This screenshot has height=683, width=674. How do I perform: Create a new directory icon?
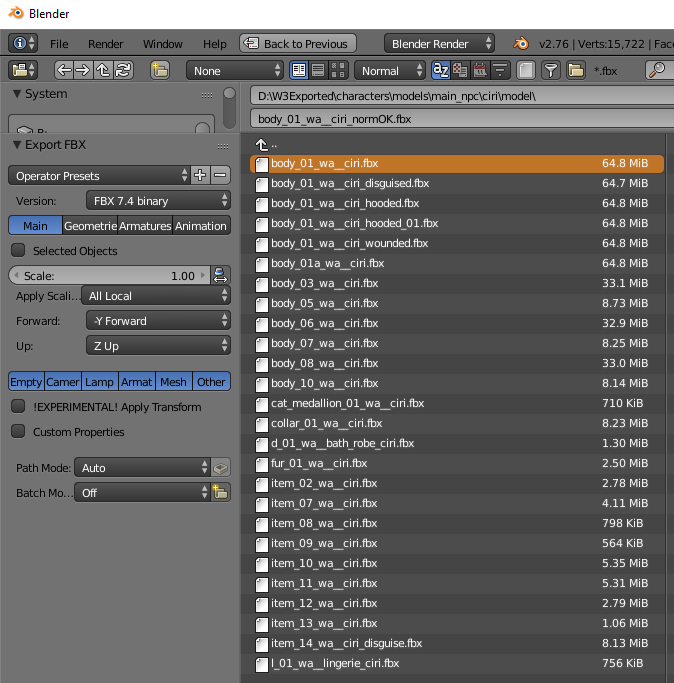[159, 70]
